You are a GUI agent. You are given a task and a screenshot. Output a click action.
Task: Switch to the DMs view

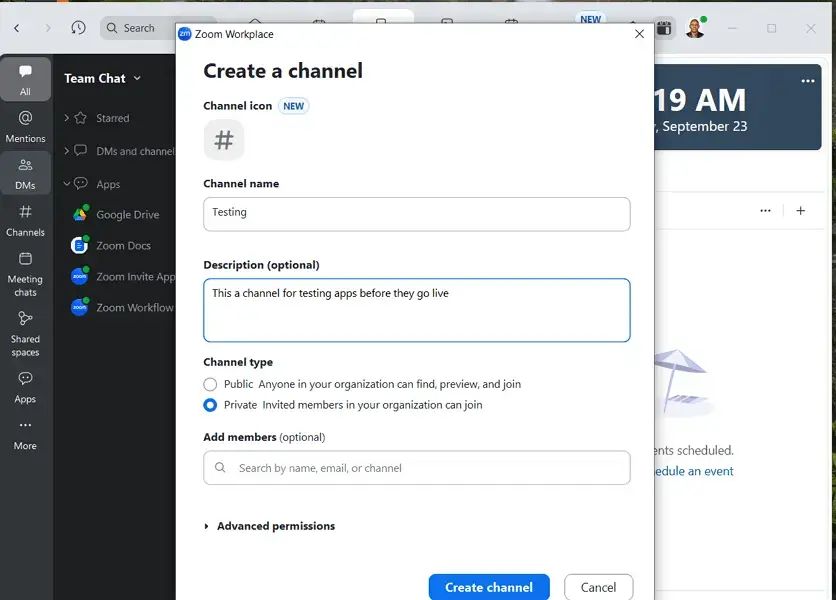pos(25,170)
